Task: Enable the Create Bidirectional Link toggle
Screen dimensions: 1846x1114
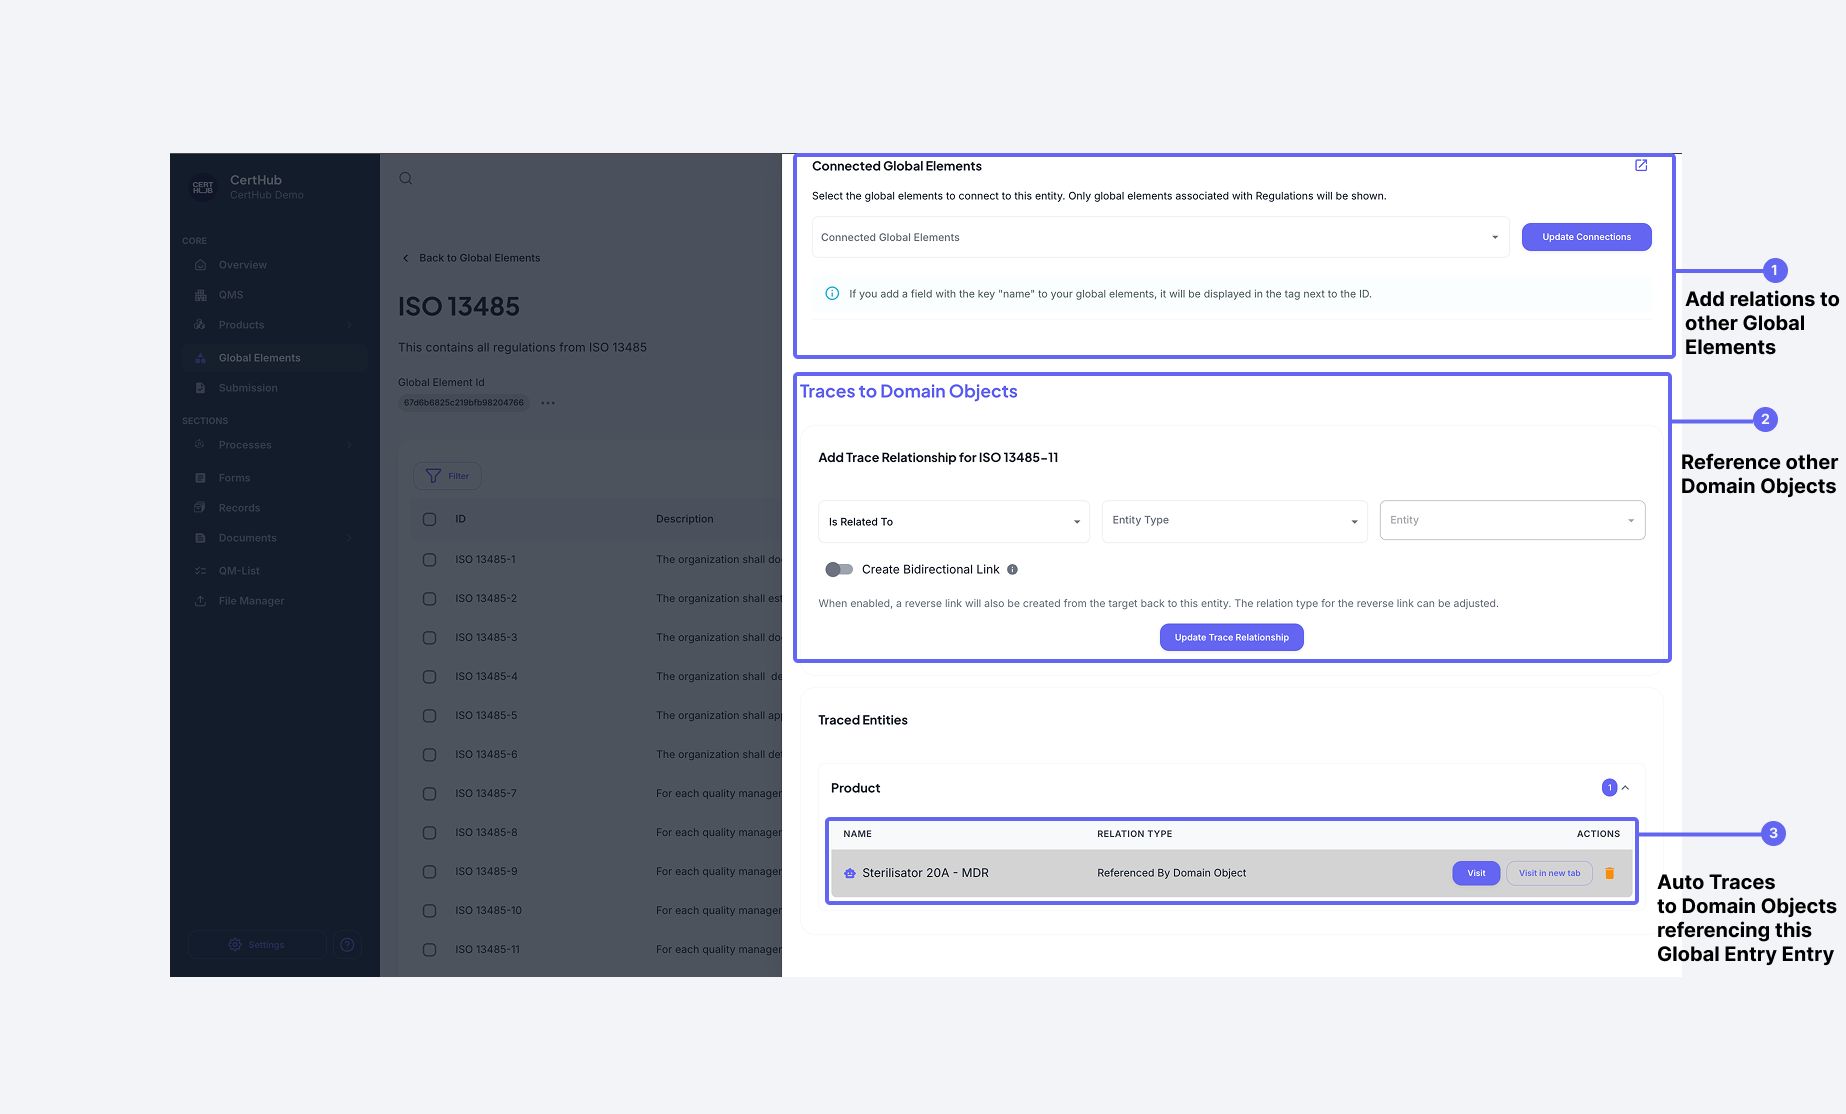Action: coord(839,570)
